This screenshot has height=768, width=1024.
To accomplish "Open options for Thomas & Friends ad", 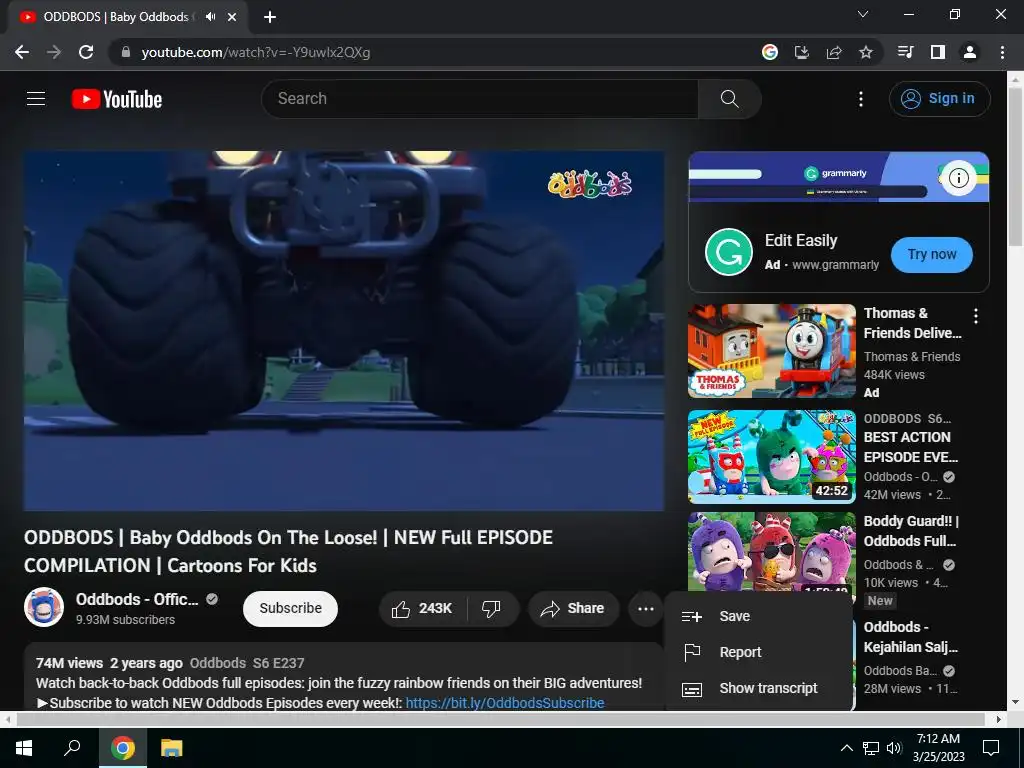I will point(976,317).
